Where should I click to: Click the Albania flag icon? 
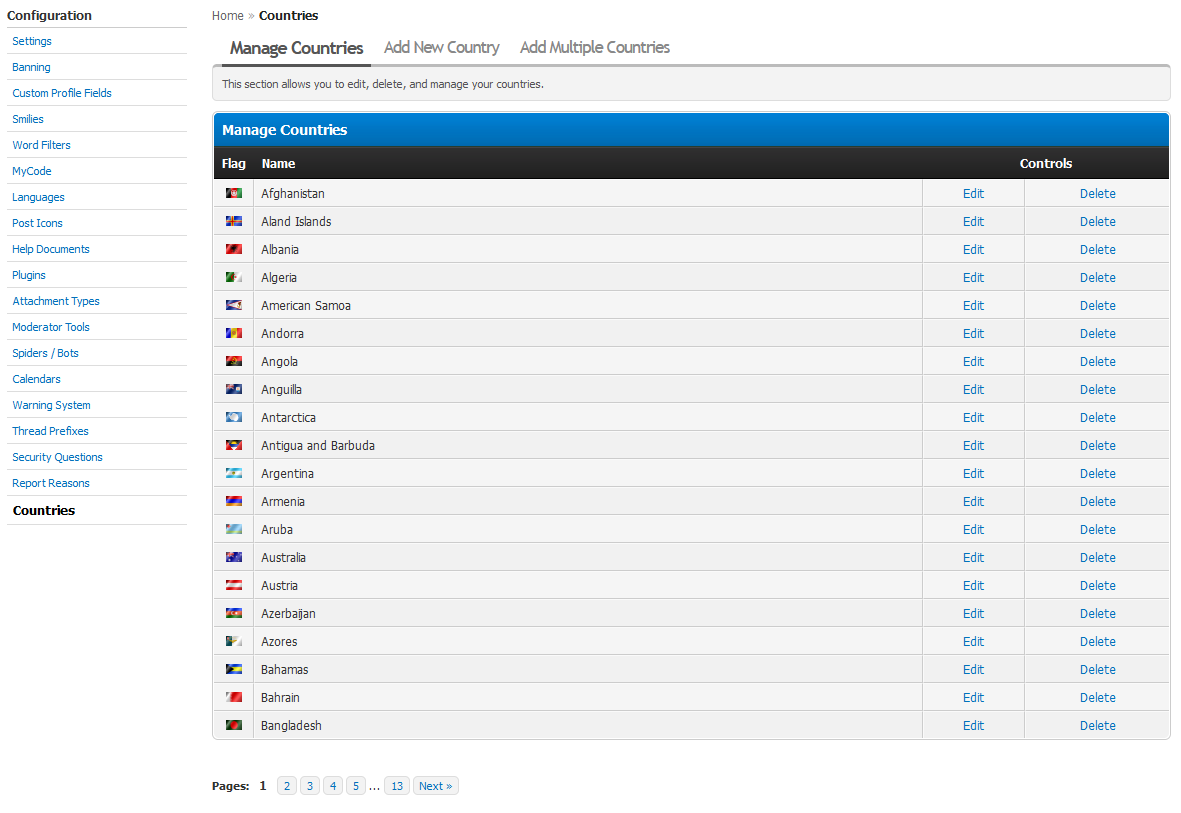point(233,249)
